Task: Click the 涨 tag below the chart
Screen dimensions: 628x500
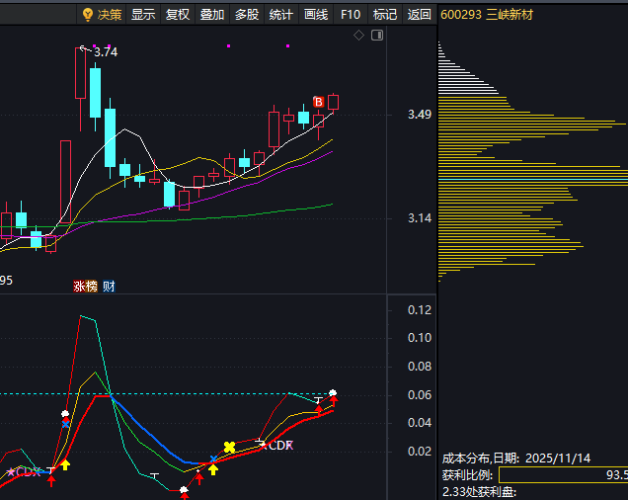Action: (x=79, y=286)
